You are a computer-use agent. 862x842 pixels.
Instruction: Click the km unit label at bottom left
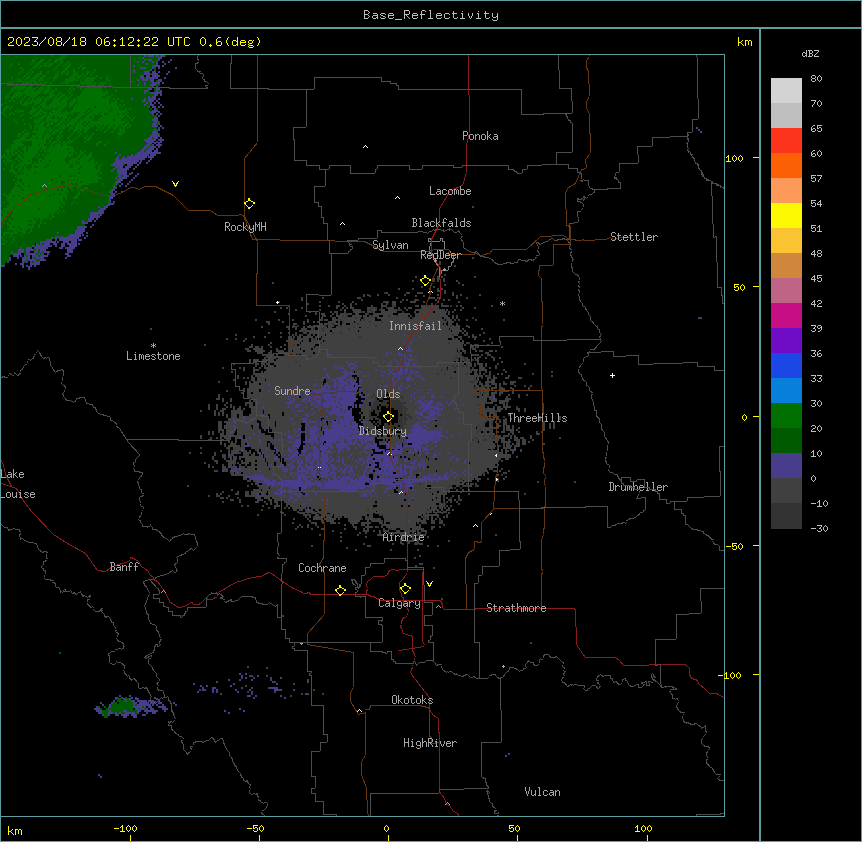(15, 830)
